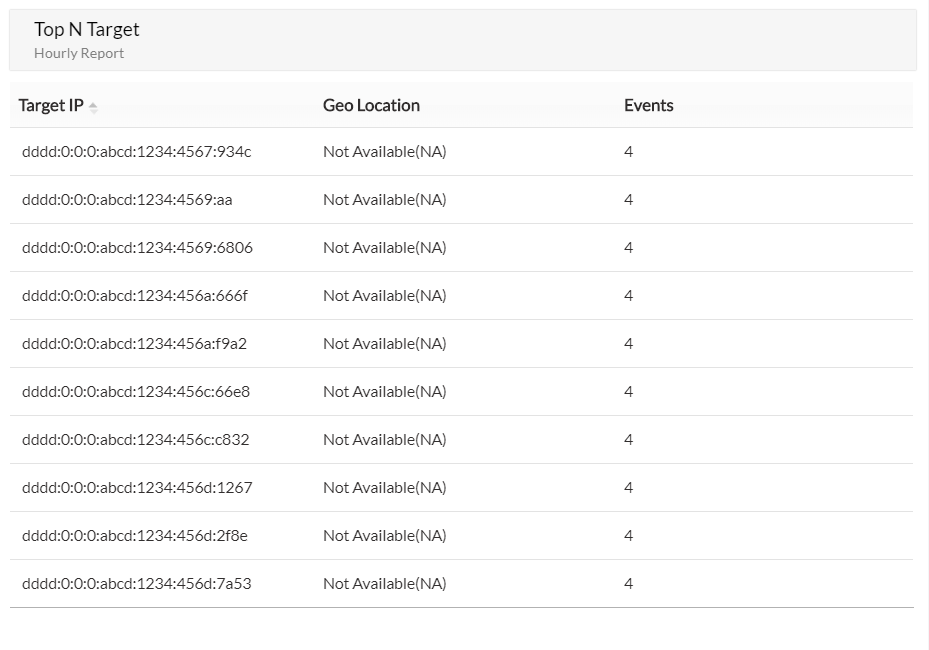Click the IP address ending in 456d:2f8e

(134, 536)
